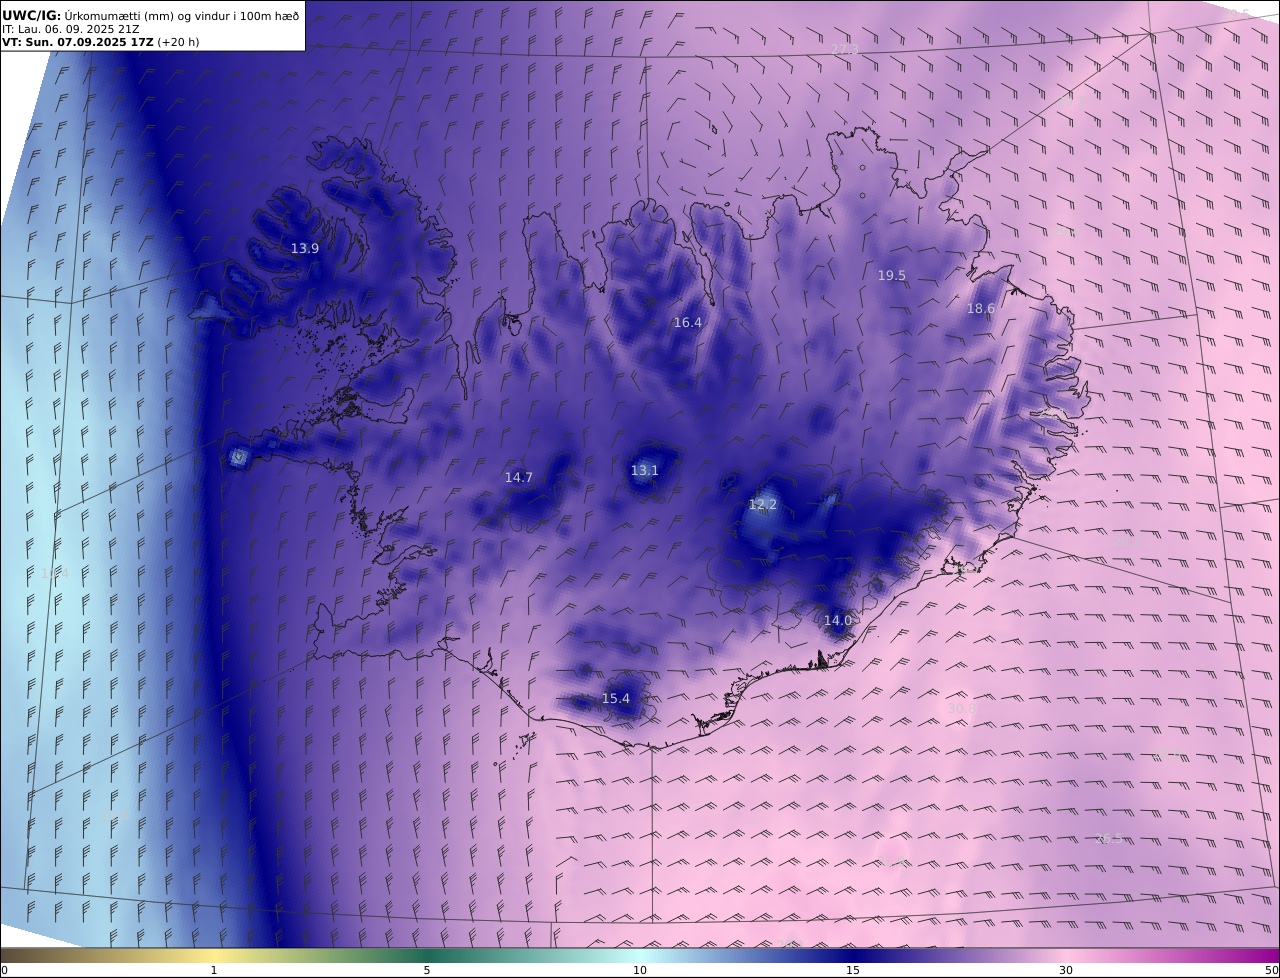The height and width of the screenshot is (978, 1280).
Task: Click the 10 tick on the color scale
Action: point(640,970)
